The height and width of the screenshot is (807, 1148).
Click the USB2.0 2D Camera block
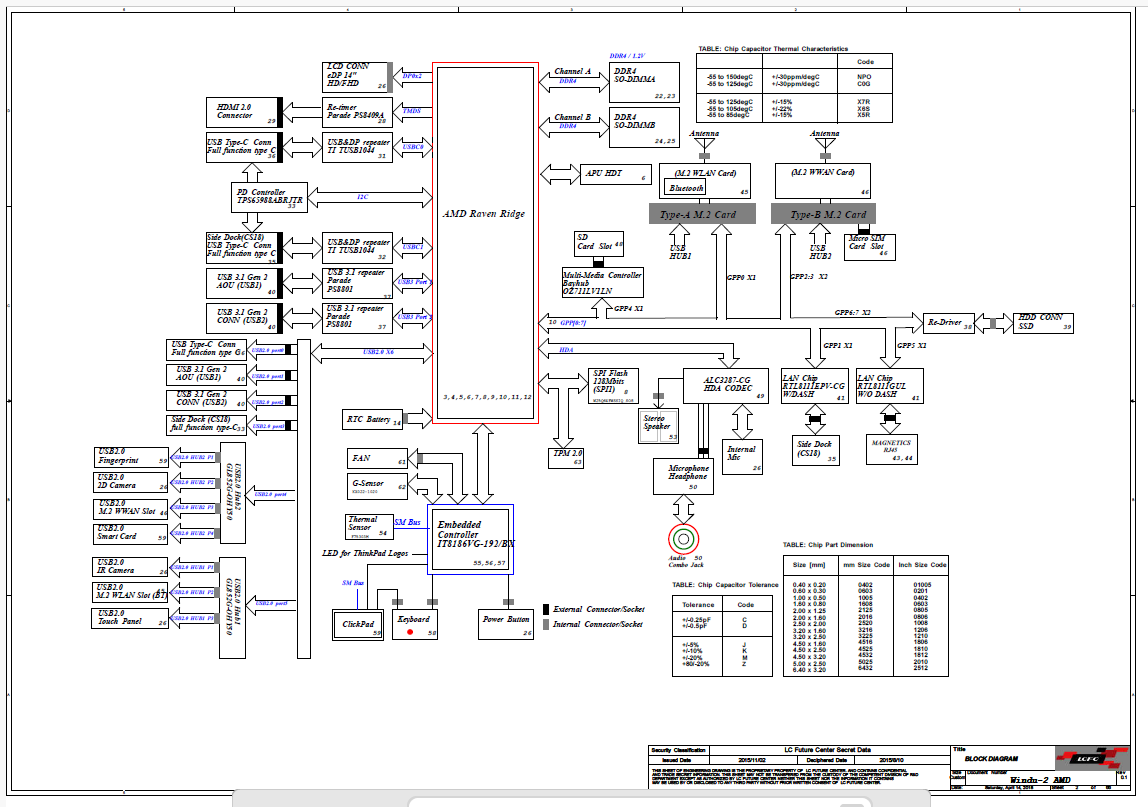point(132,482)
